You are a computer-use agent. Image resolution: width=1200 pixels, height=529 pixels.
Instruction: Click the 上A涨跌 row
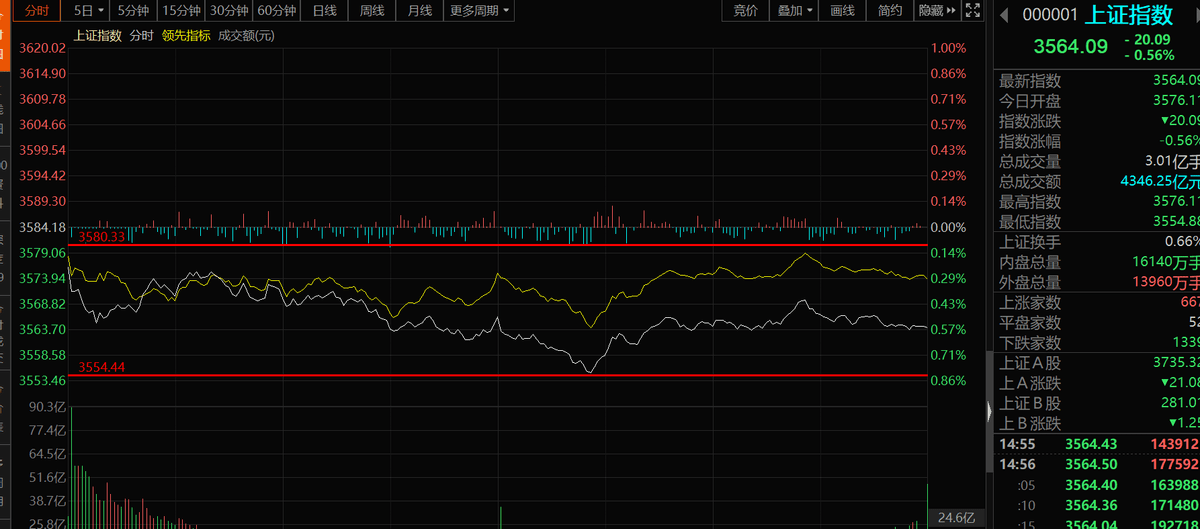tap(1098, 383)
